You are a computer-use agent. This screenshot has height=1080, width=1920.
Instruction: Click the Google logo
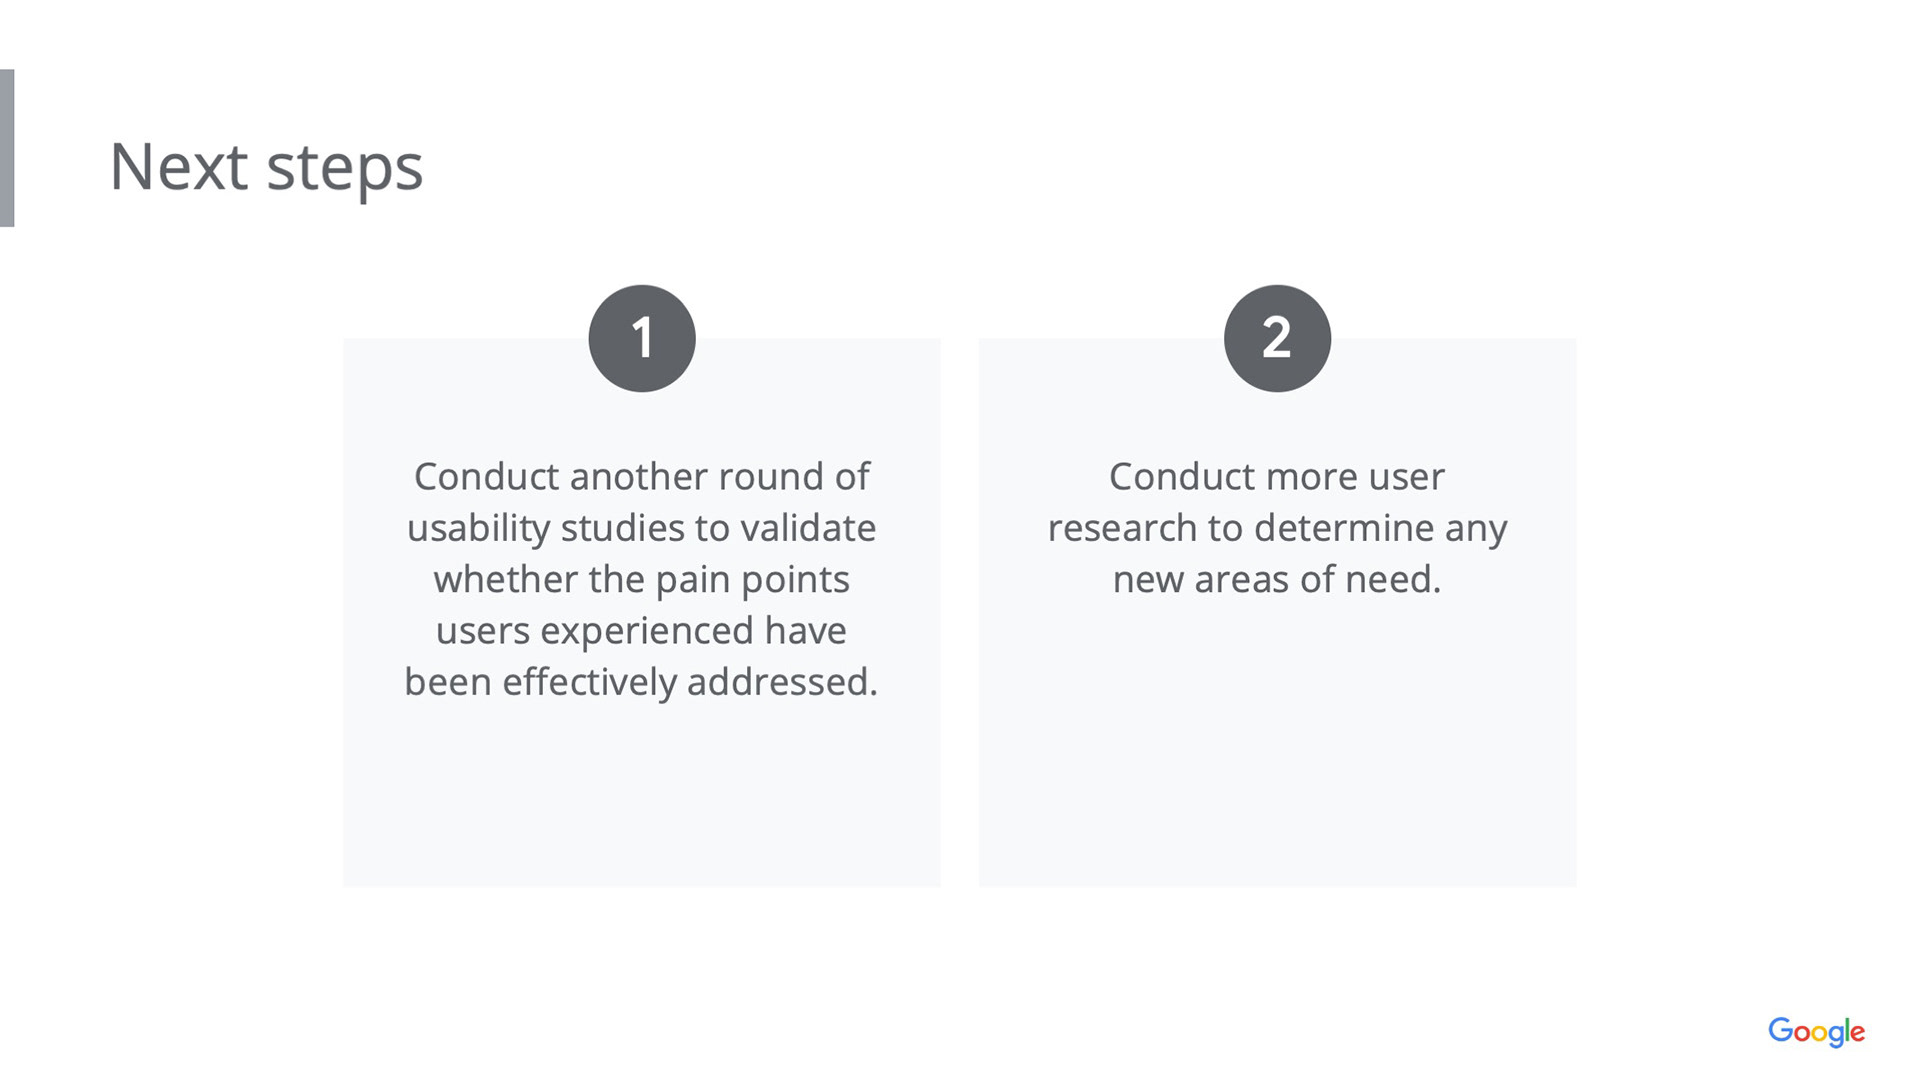click(1816, 1031)
